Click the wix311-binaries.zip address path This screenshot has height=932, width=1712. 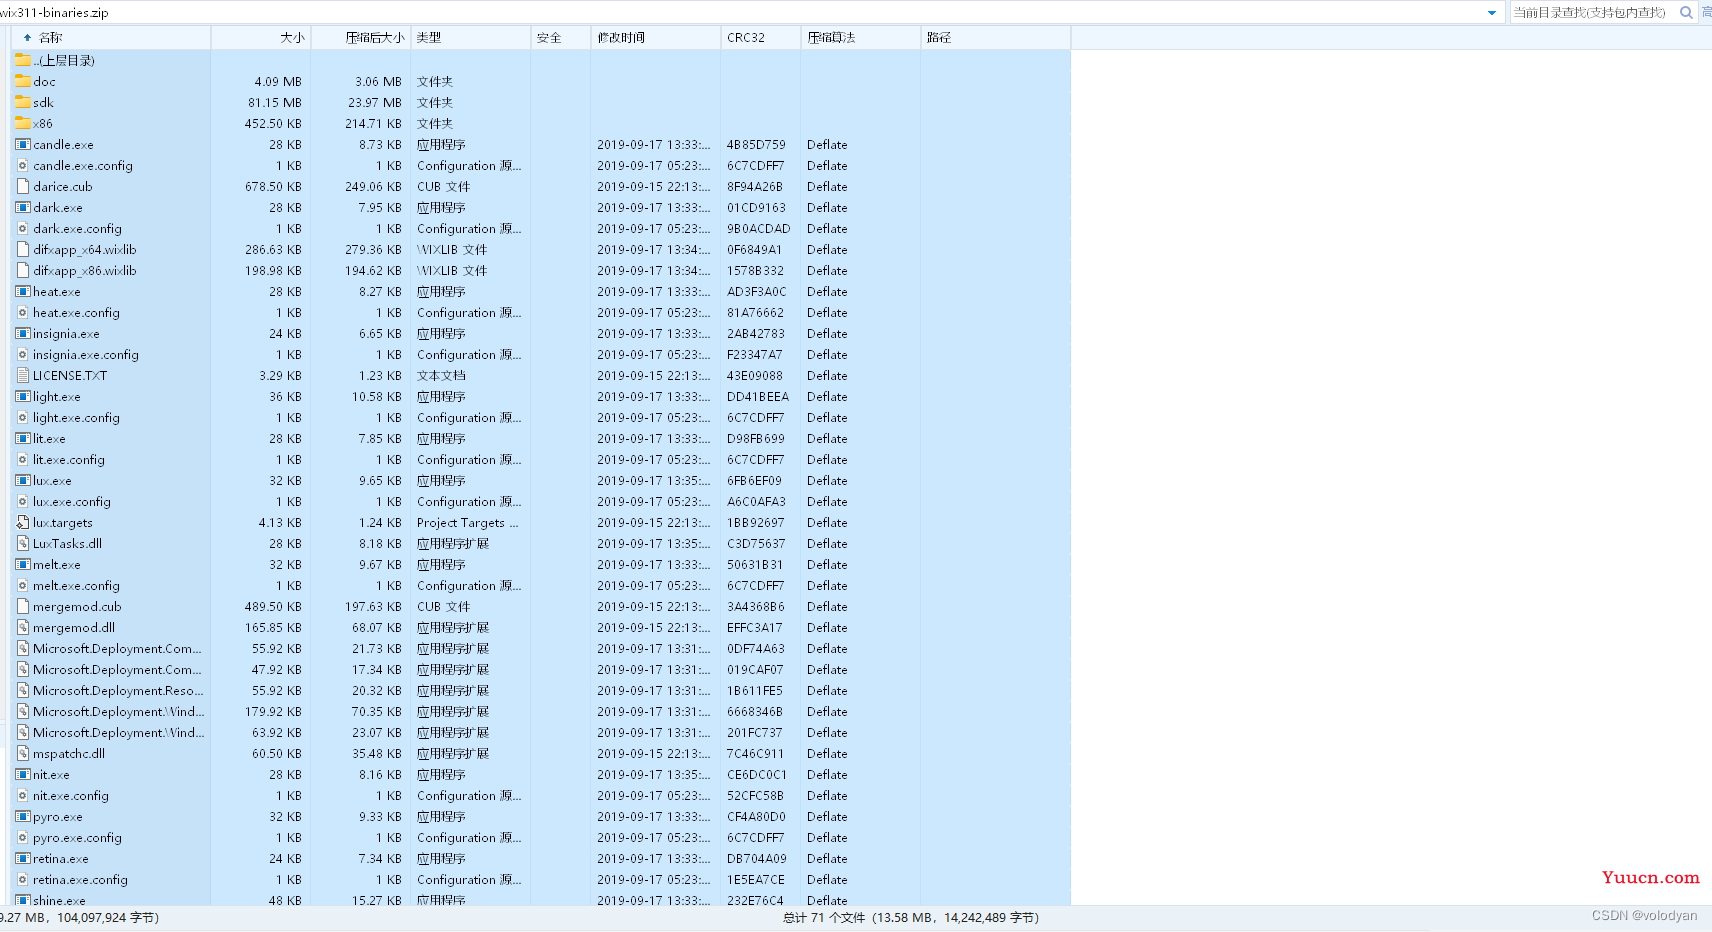pos(54,13)
